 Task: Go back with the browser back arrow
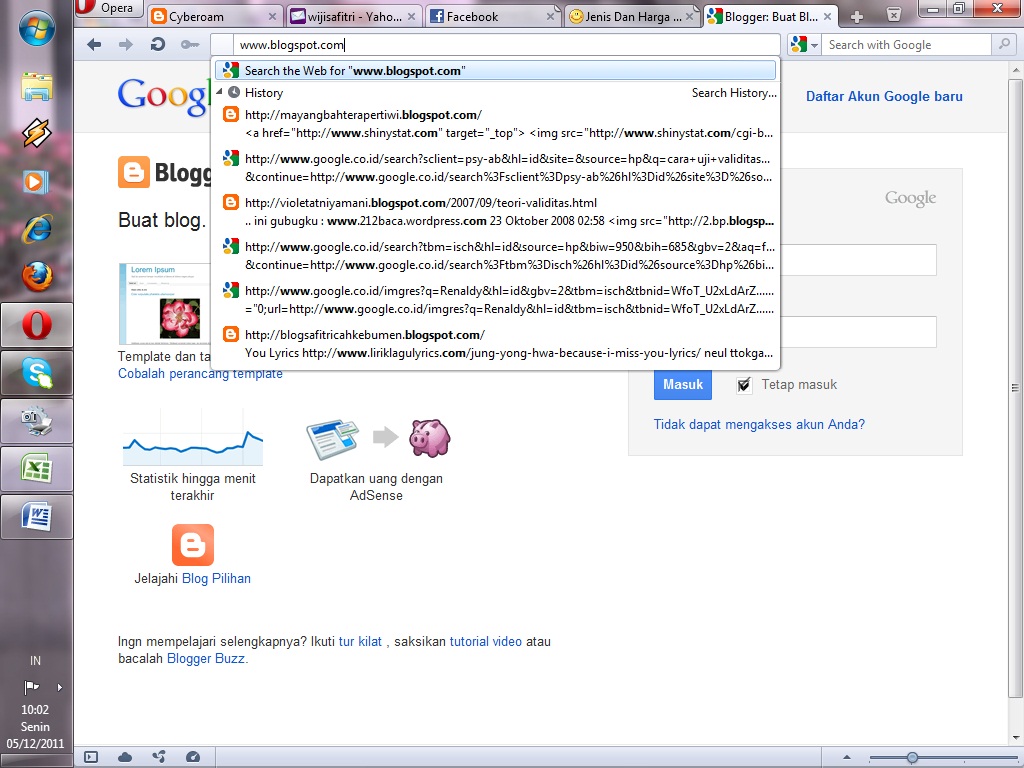coord(94,44)
